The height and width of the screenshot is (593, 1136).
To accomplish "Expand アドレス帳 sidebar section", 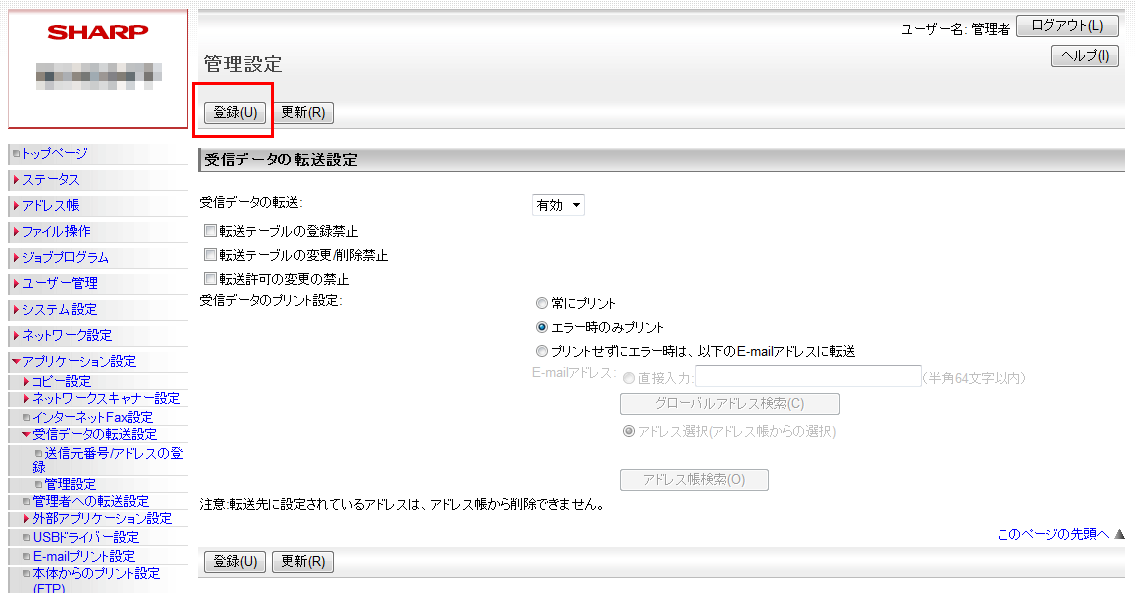I will click(51, 205).
